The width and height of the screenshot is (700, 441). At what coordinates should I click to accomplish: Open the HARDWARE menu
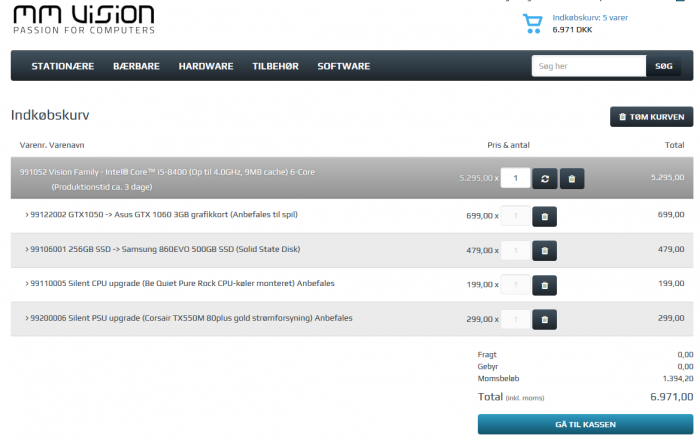coord(206,66)
